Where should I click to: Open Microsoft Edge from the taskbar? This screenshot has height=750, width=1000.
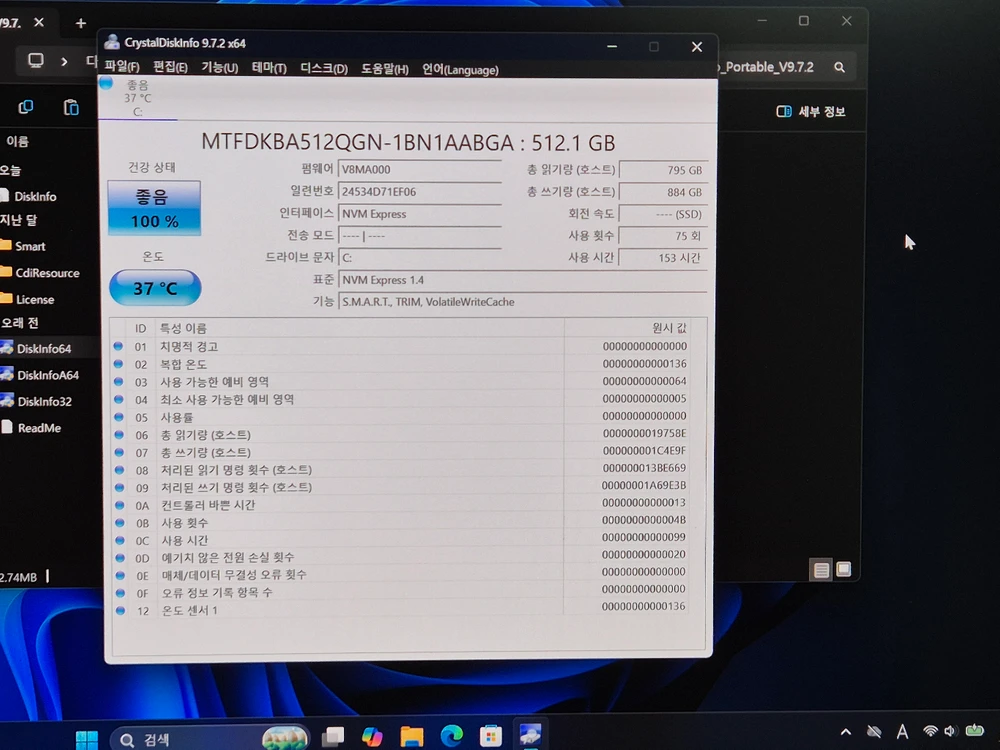(x=452, y=736)
